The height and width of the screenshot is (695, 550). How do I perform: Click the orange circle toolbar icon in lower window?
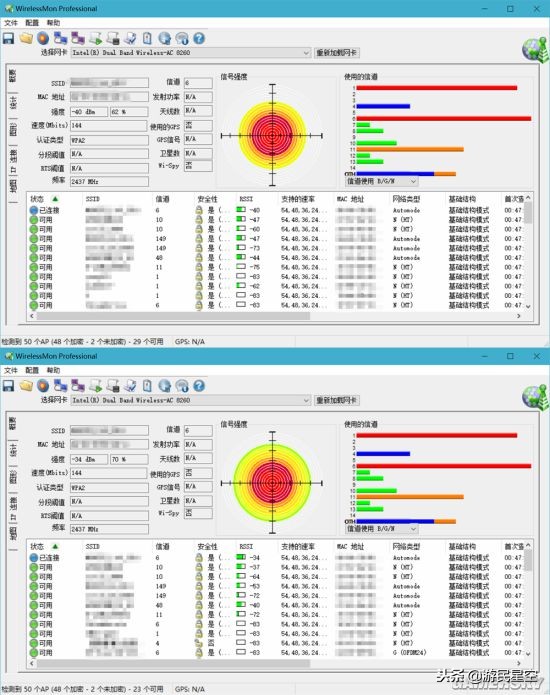(x=43, y=386)
